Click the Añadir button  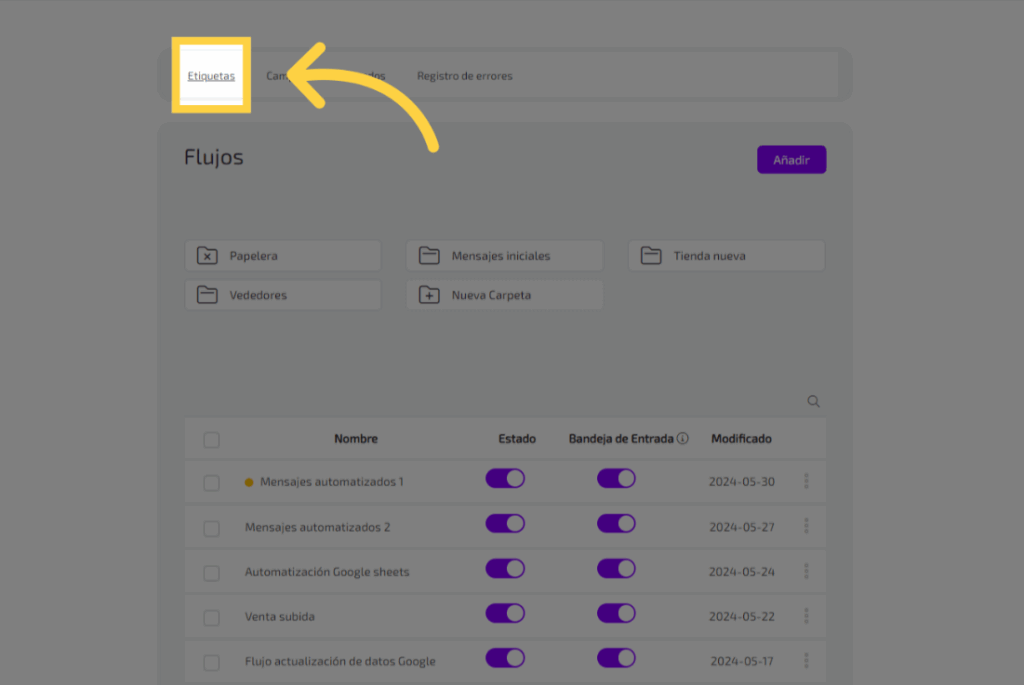[x=791, y=160]
